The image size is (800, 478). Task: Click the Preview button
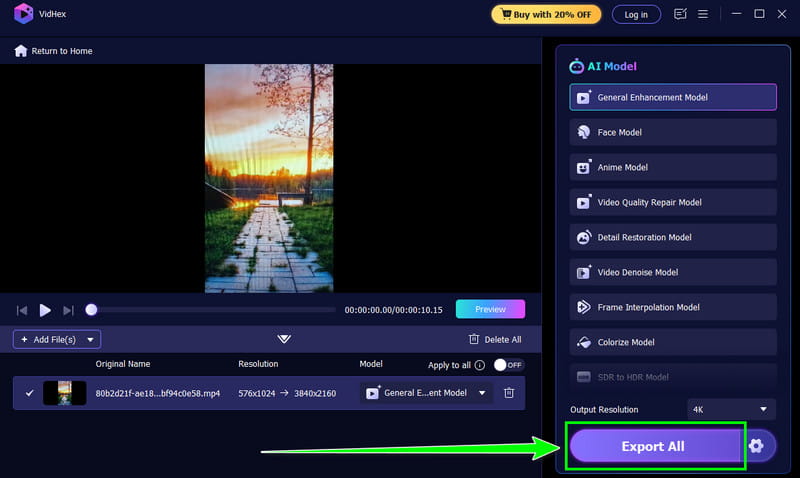(490, 309)
